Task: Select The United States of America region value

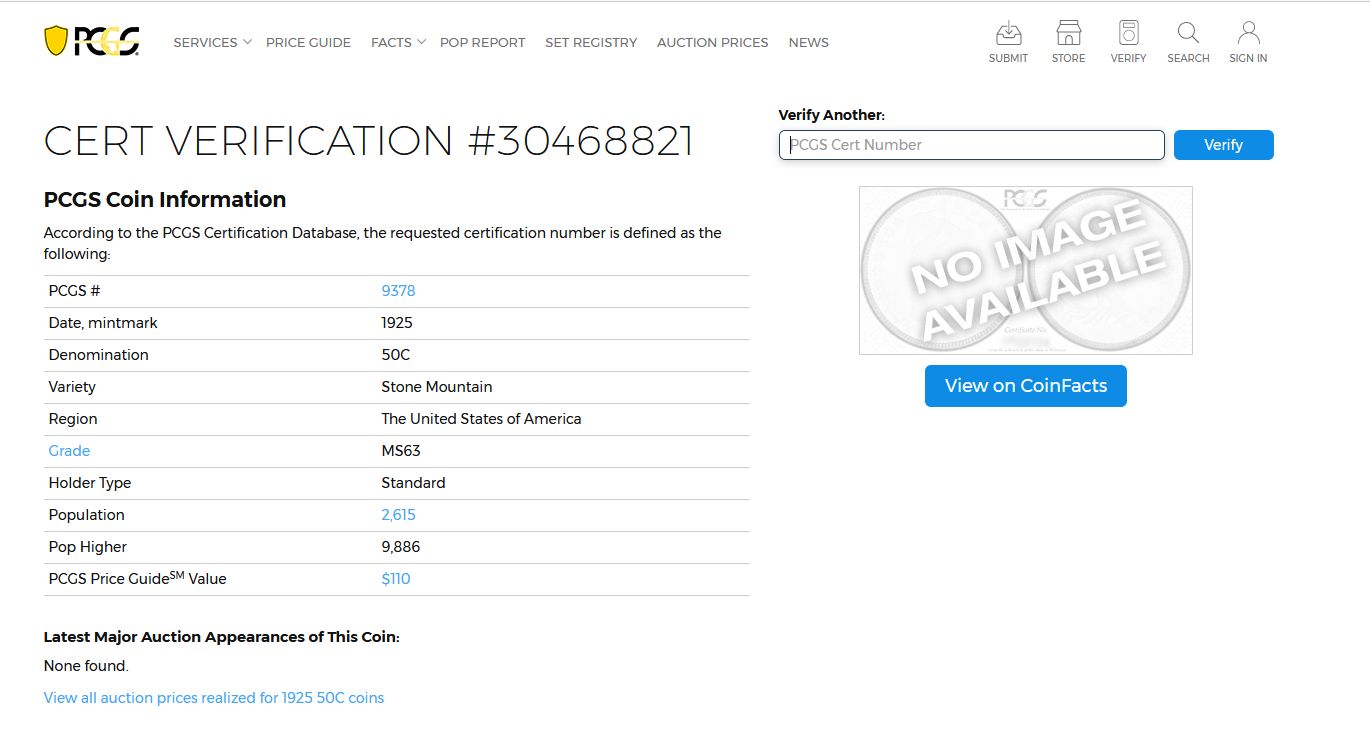Action: 481,419
